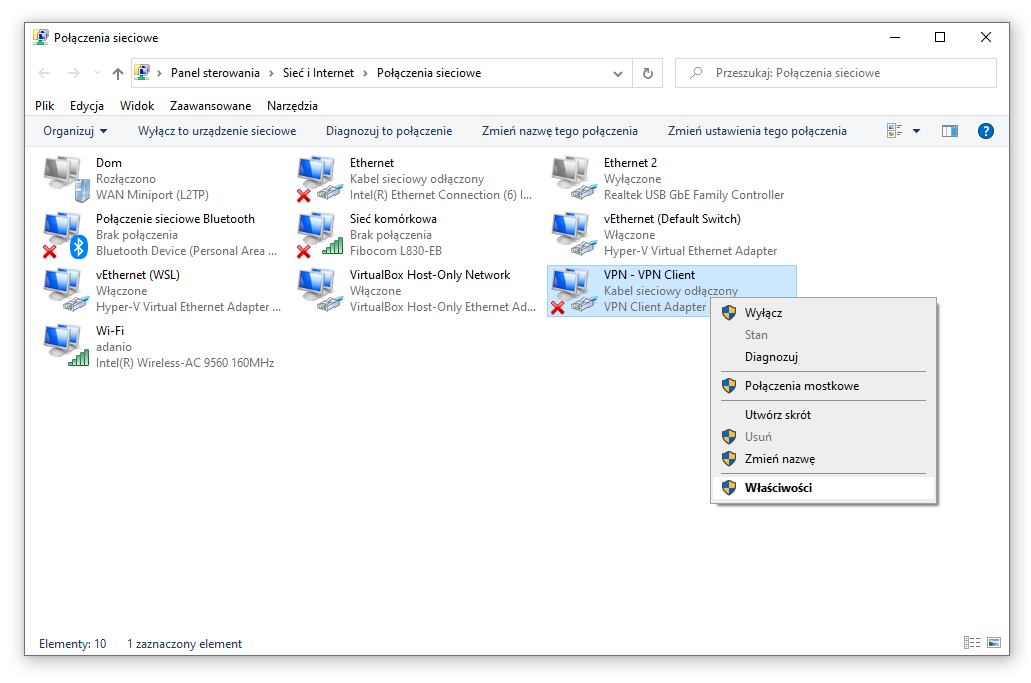
Task: Click the refresh button beside address bar
Action: click(x=648, y=73)
